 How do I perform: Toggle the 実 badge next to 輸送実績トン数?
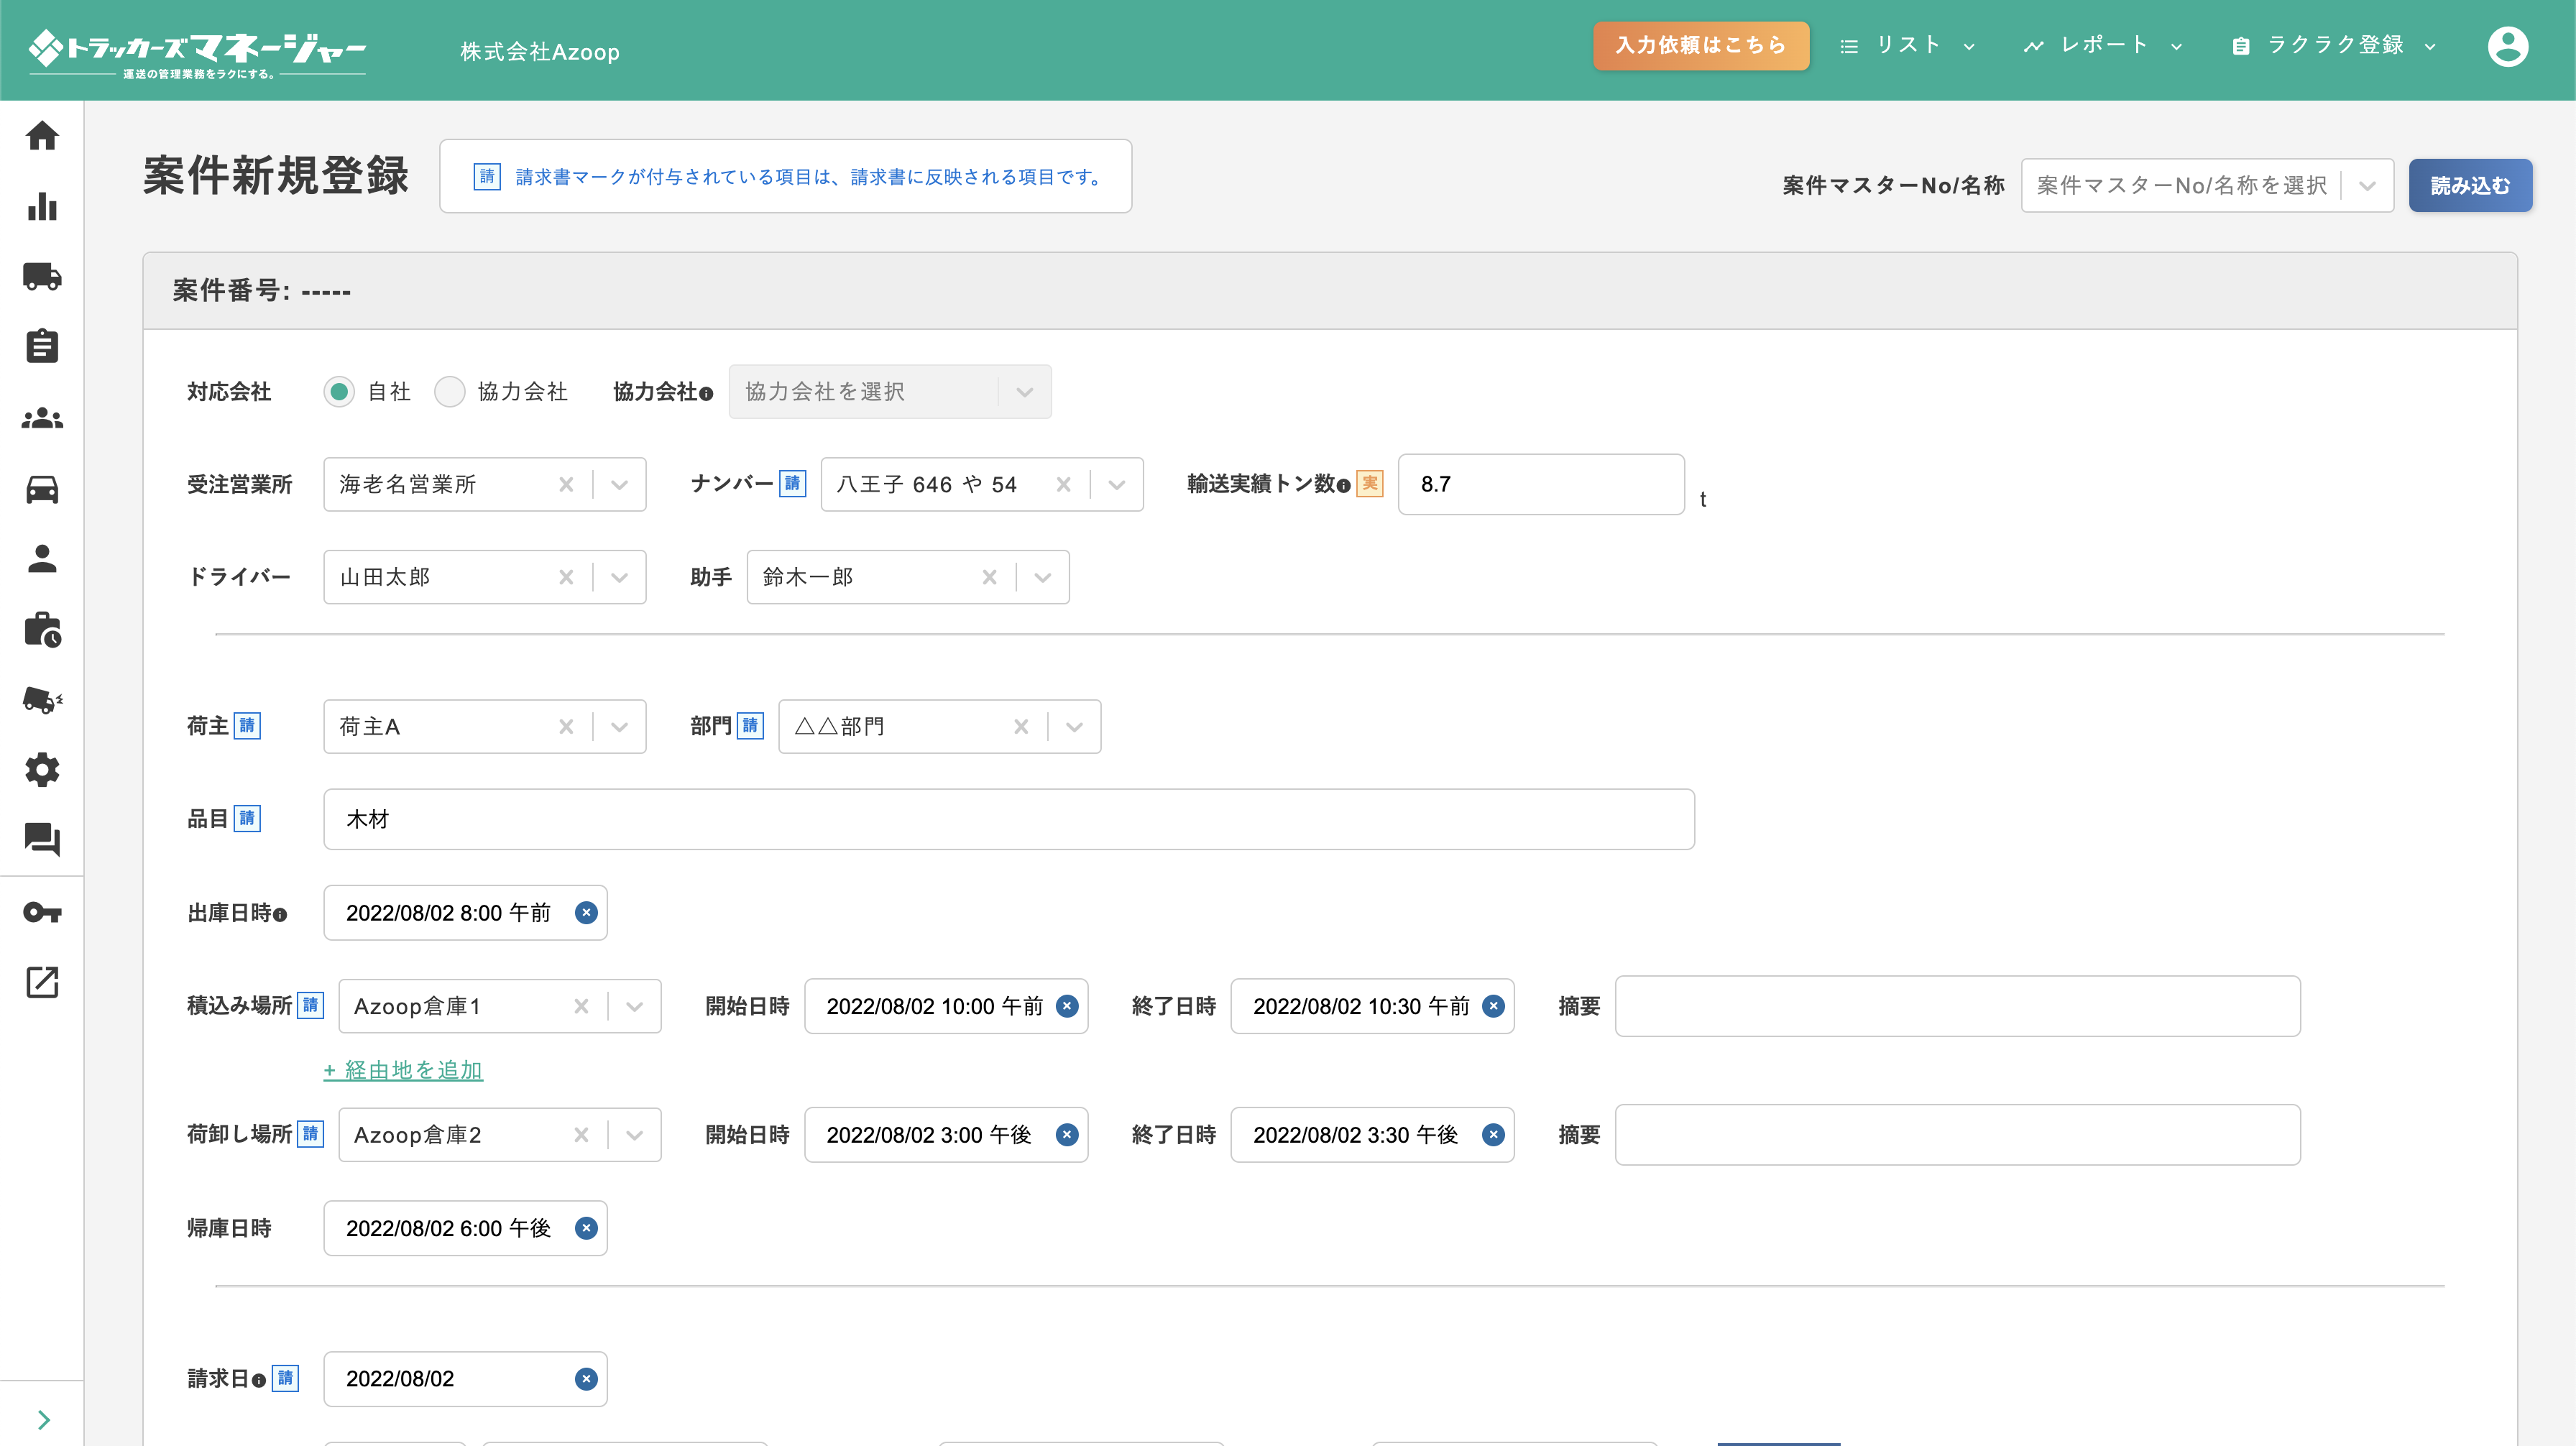(x=1368, y=483)
